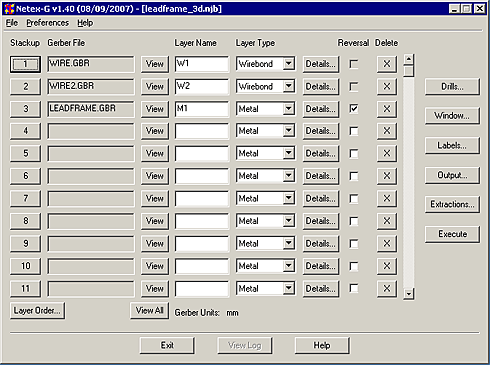Click the View All button
490x365 pixels.
(150, 311)
